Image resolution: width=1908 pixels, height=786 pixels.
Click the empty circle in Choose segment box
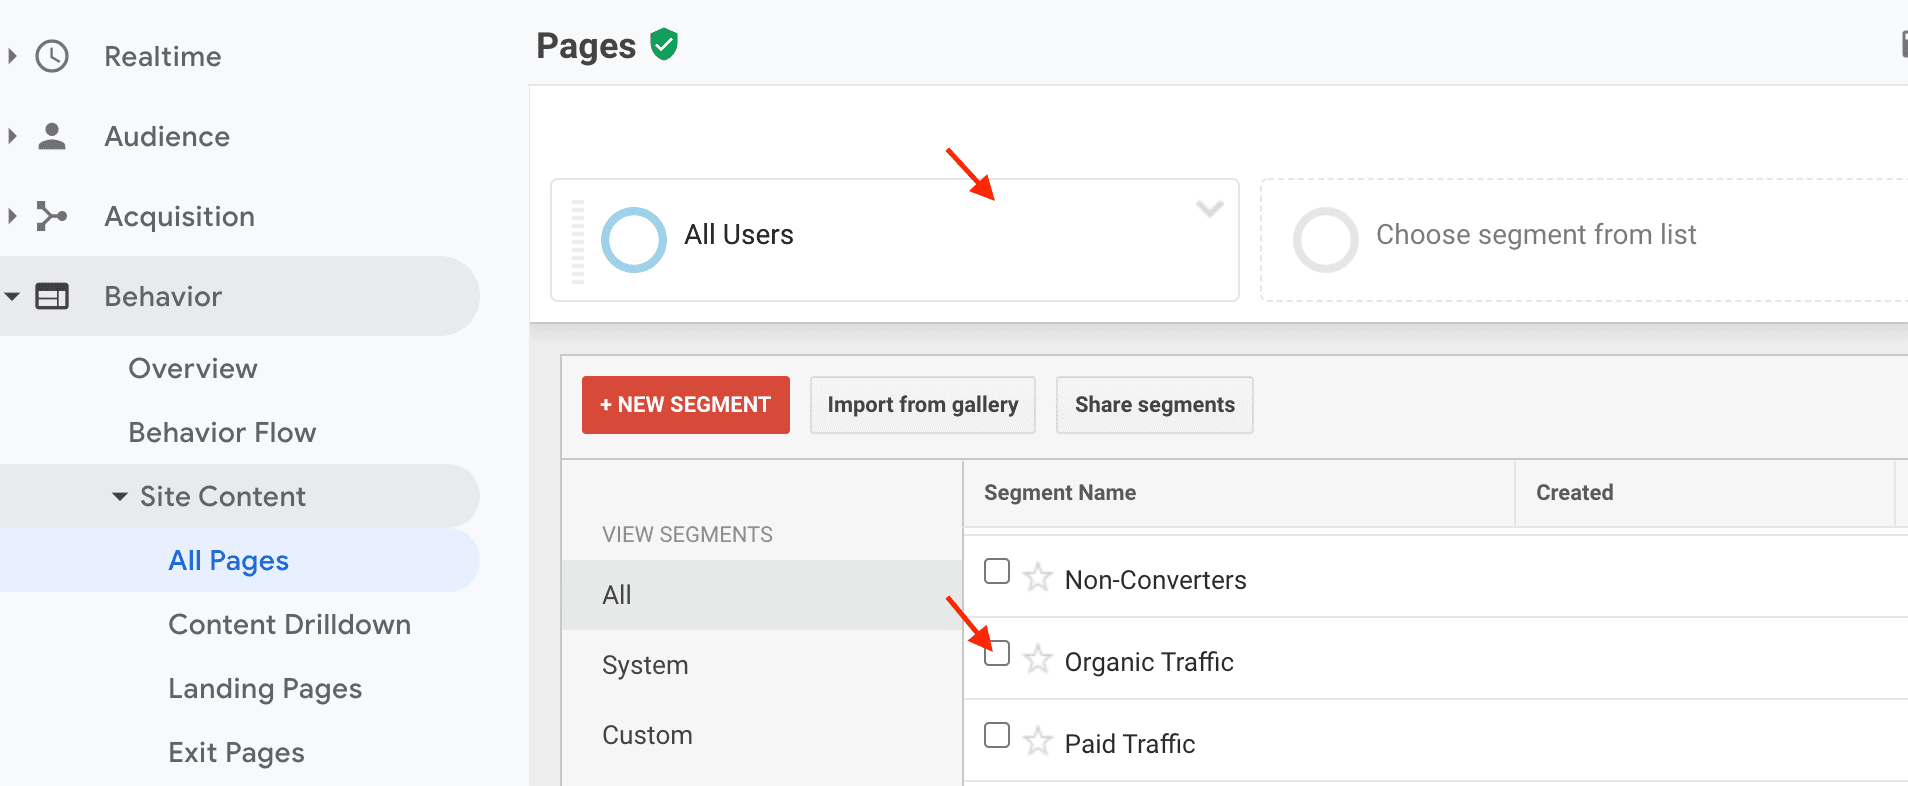tap(1325, 240)
